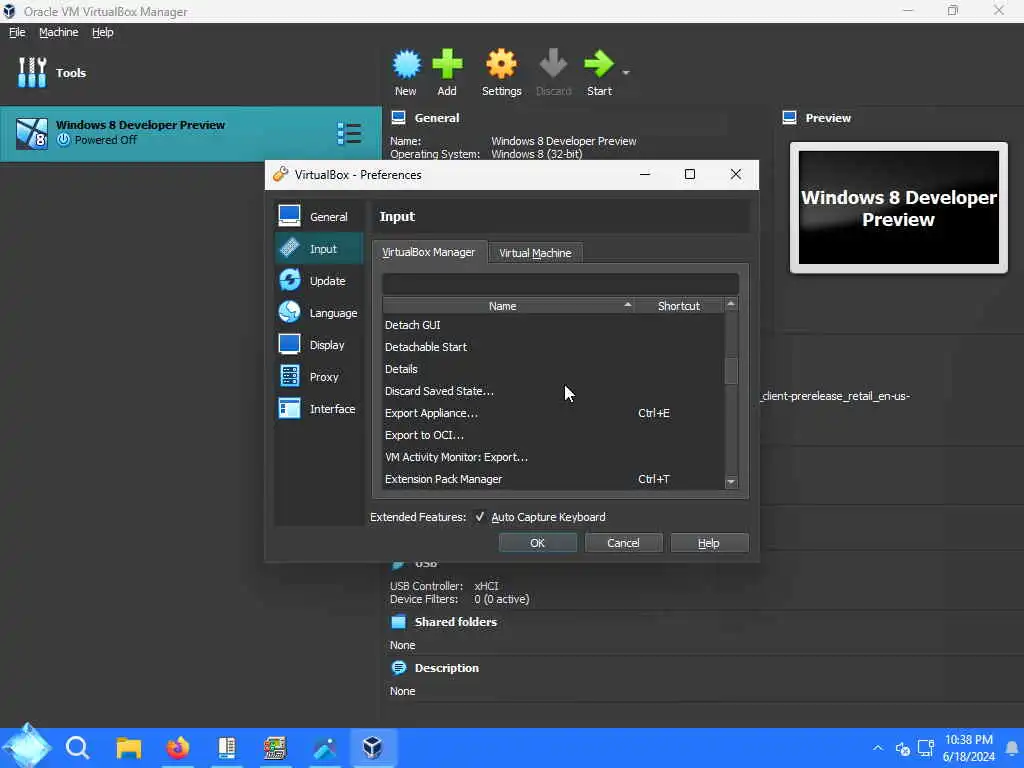1024x768 pixels.
Task: Open the Display preferences category
Action: click(319, 344)
